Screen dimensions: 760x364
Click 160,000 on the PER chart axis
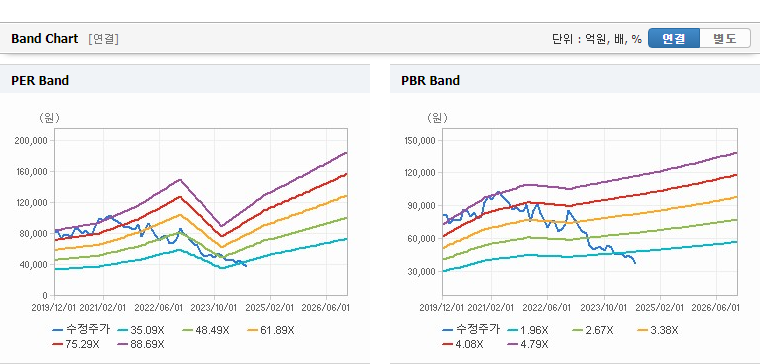point(32,172)
